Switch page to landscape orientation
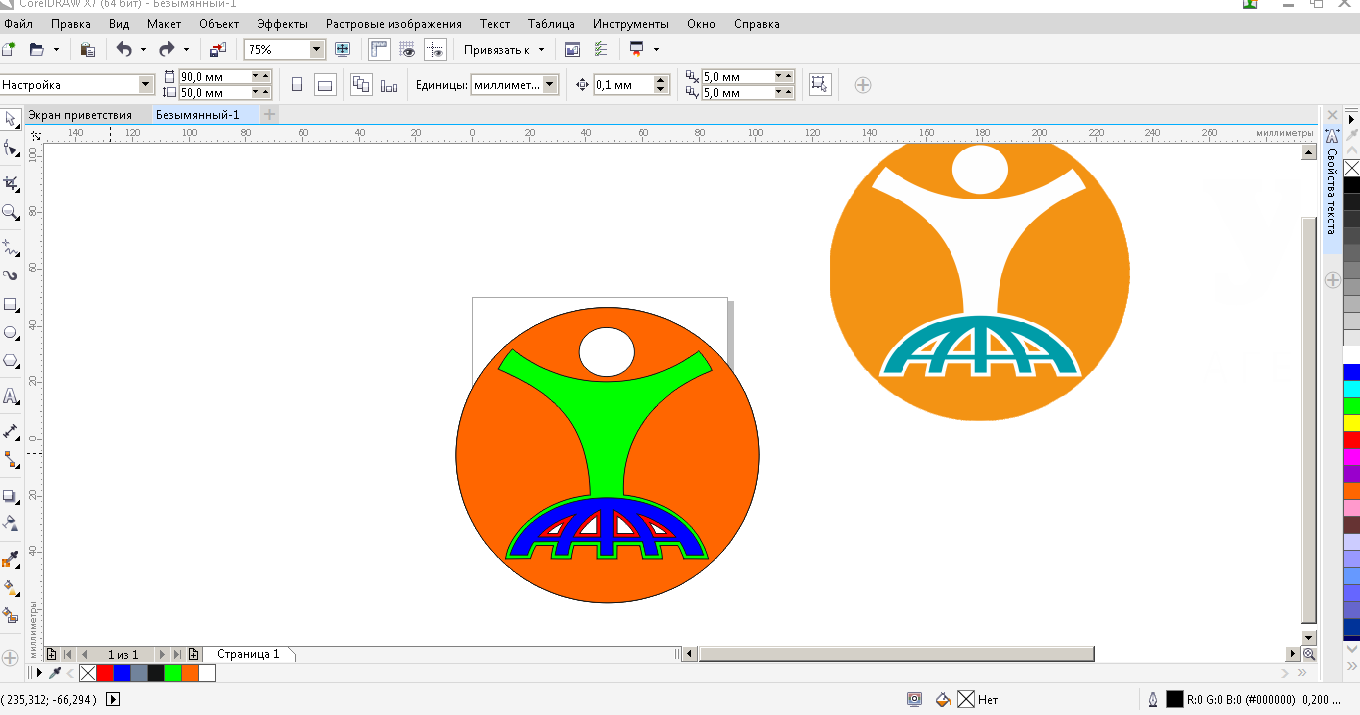 pyautogui.click(x=325, y=85)
